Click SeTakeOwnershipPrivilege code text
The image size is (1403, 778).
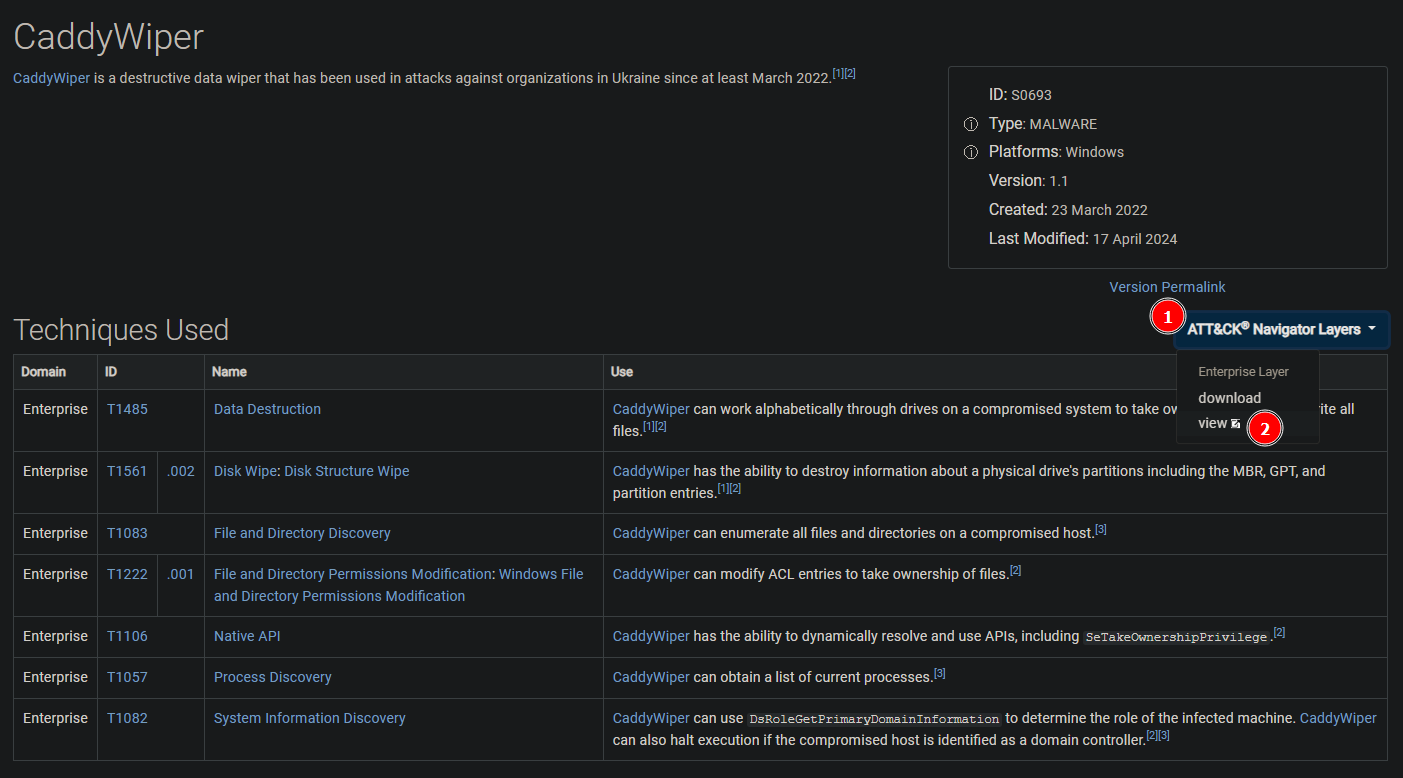(x=1176, y=637)
